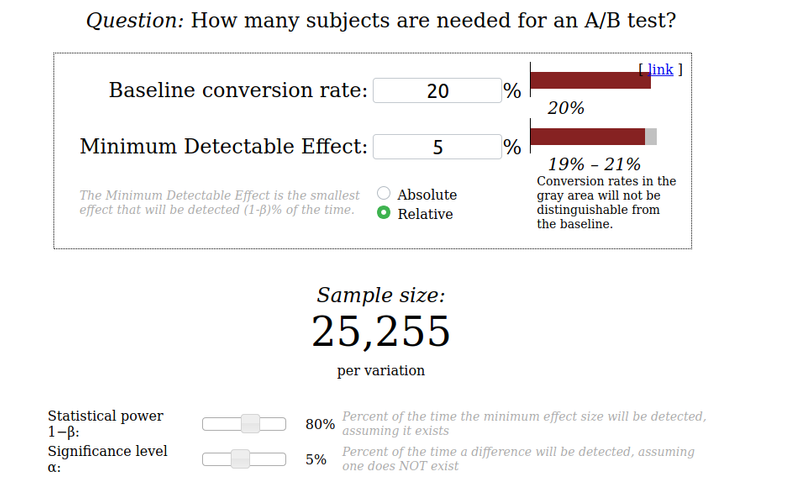Select the Relative radio button
The width and height of the screenshot is (800, 486).
(x=384, y=213)
